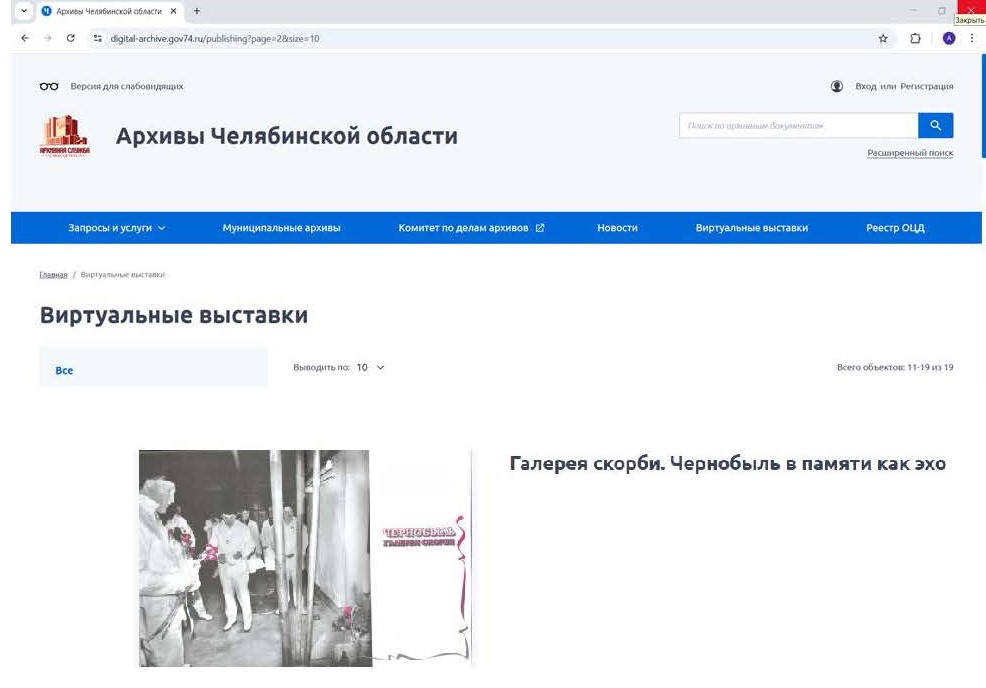Click the browser reload icon
Viewport: 986px width, 688px height.
click(69, 38)
